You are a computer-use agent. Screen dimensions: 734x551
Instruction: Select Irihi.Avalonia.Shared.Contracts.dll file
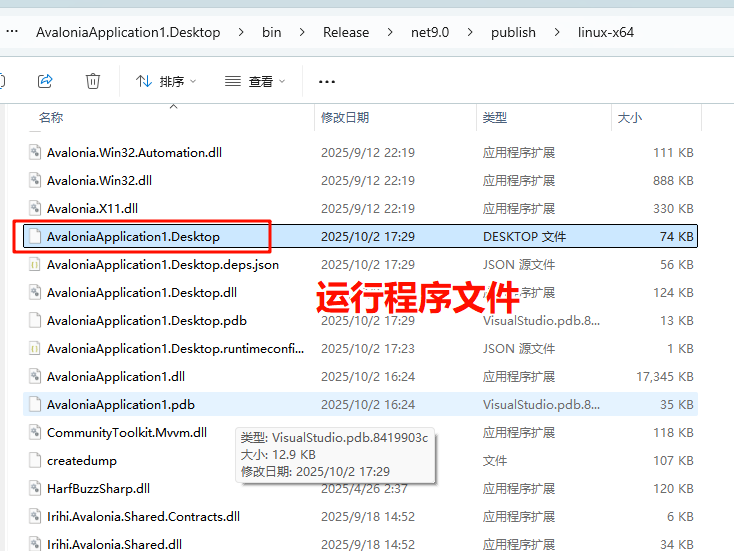click(x=360, y=517)
